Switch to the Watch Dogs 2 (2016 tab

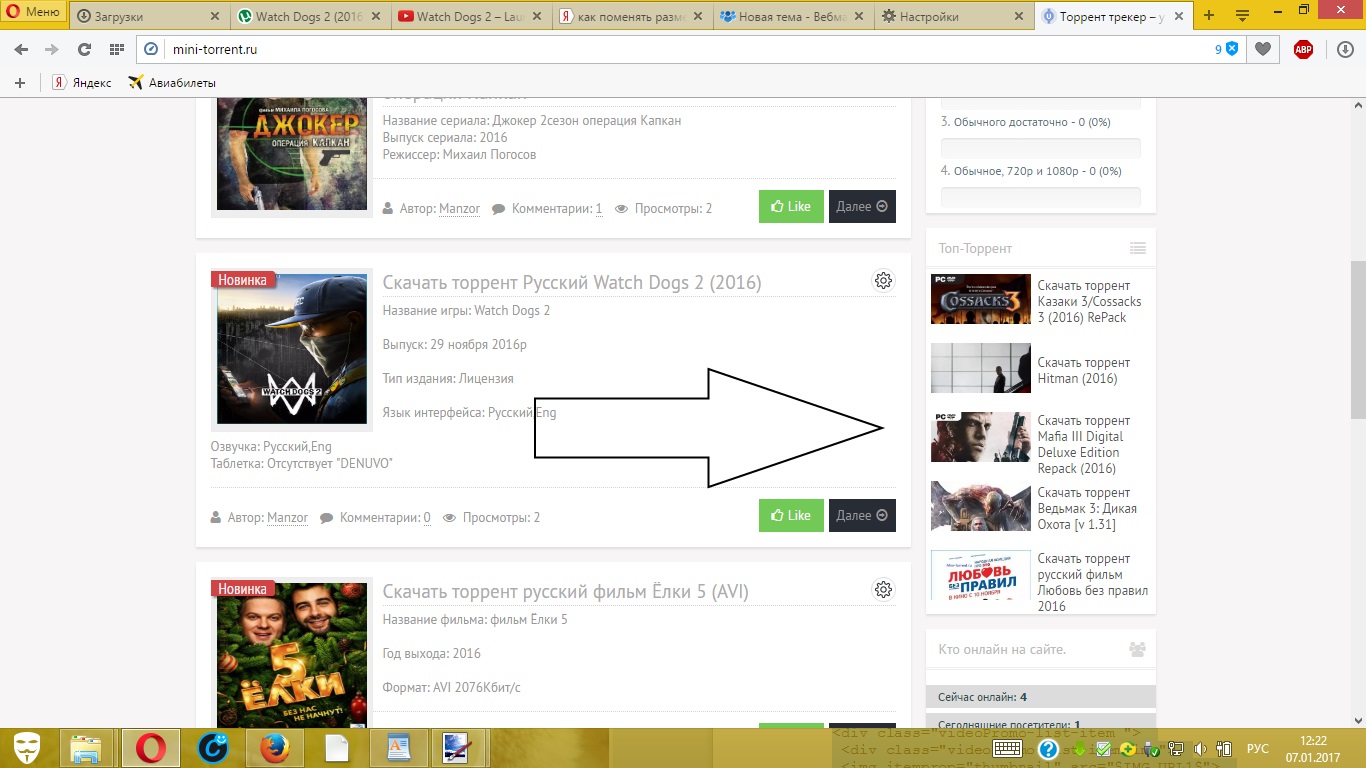coord(308,16)
